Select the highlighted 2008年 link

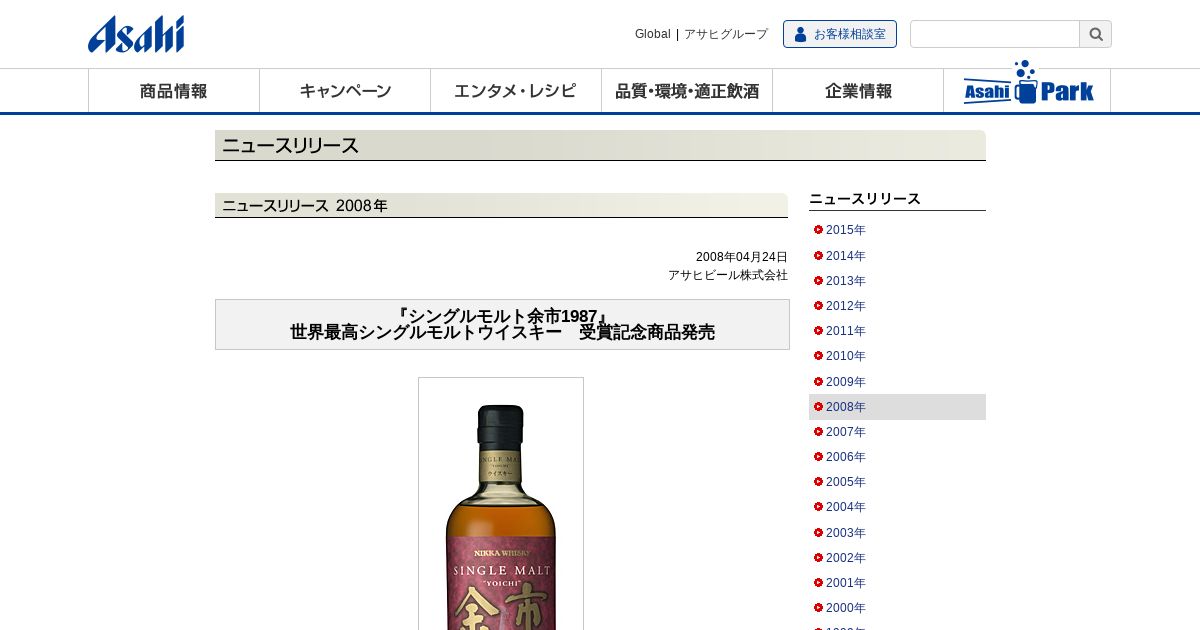click(846, 407)
